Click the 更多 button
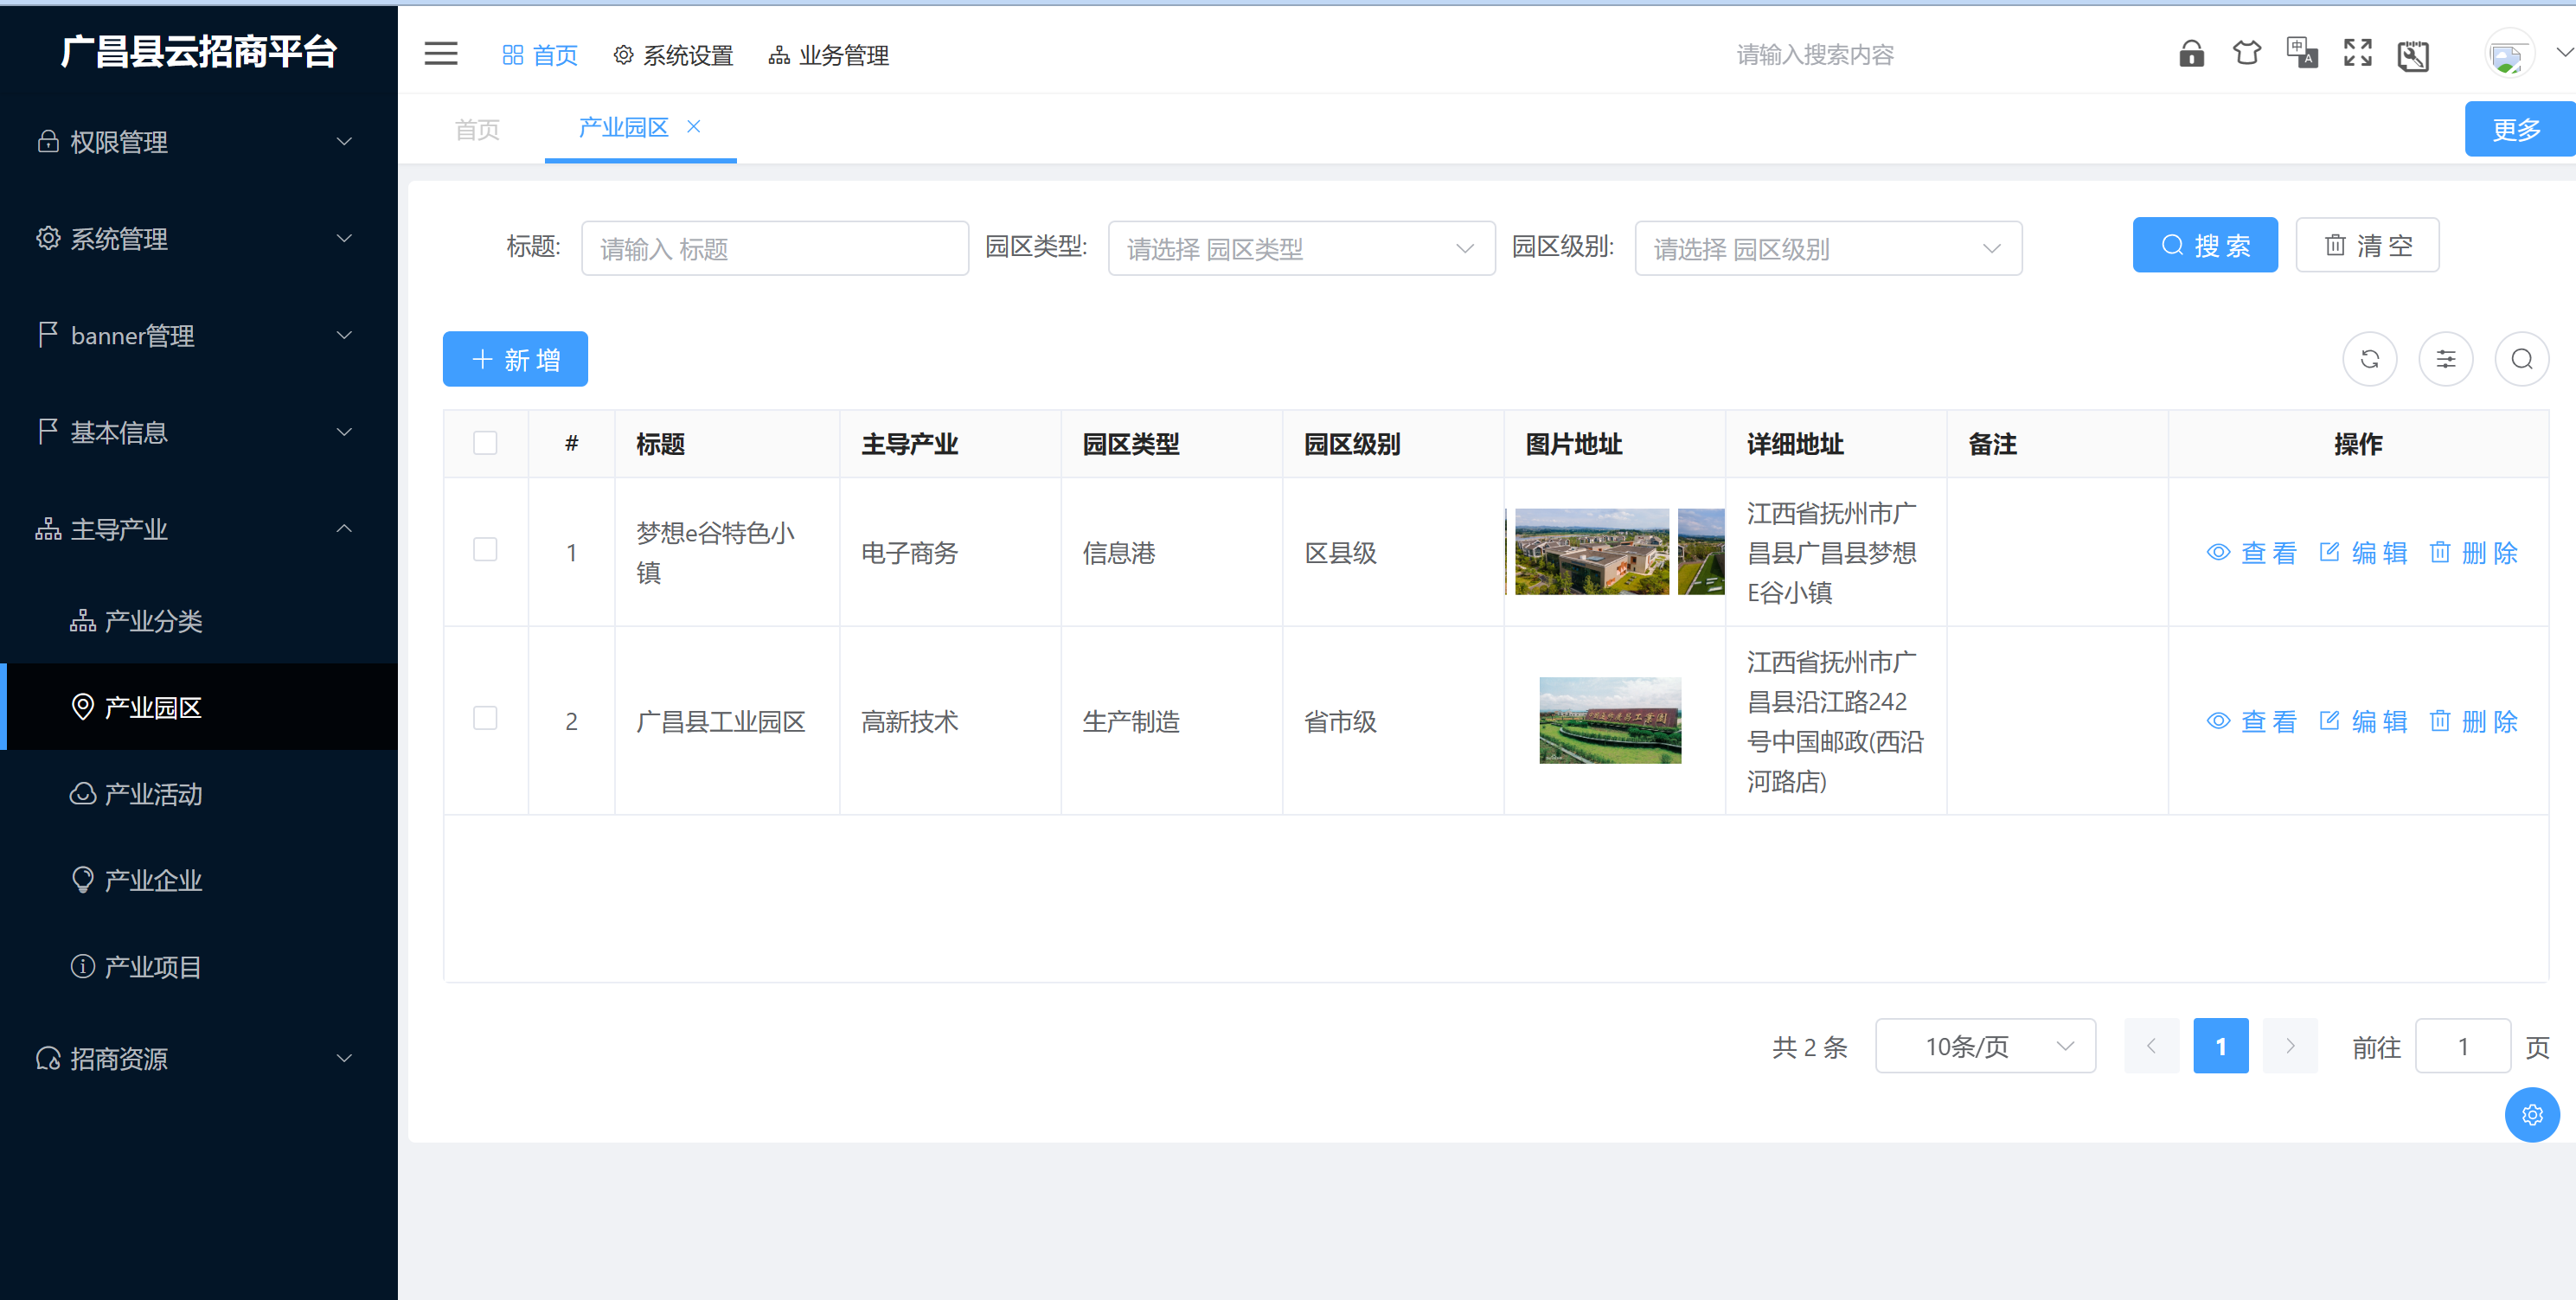The width and height of the screenshot is (2576, 1300). (2519, 129)
